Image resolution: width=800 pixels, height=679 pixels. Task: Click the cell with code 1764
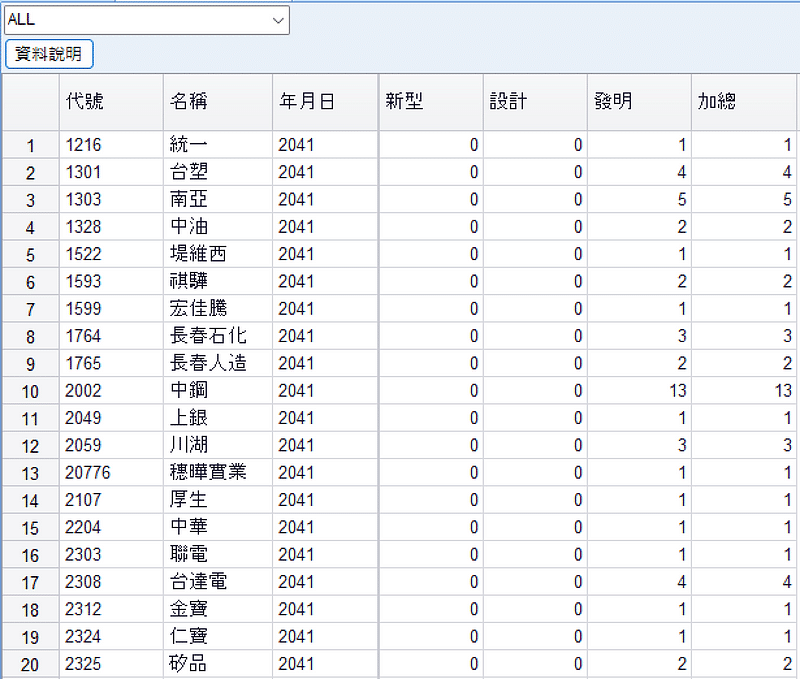[x=111, y=336]
